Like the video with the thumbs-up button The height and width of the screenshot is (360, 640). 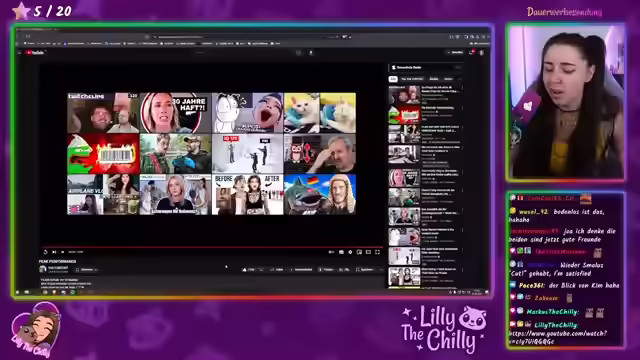pos(249,270)
